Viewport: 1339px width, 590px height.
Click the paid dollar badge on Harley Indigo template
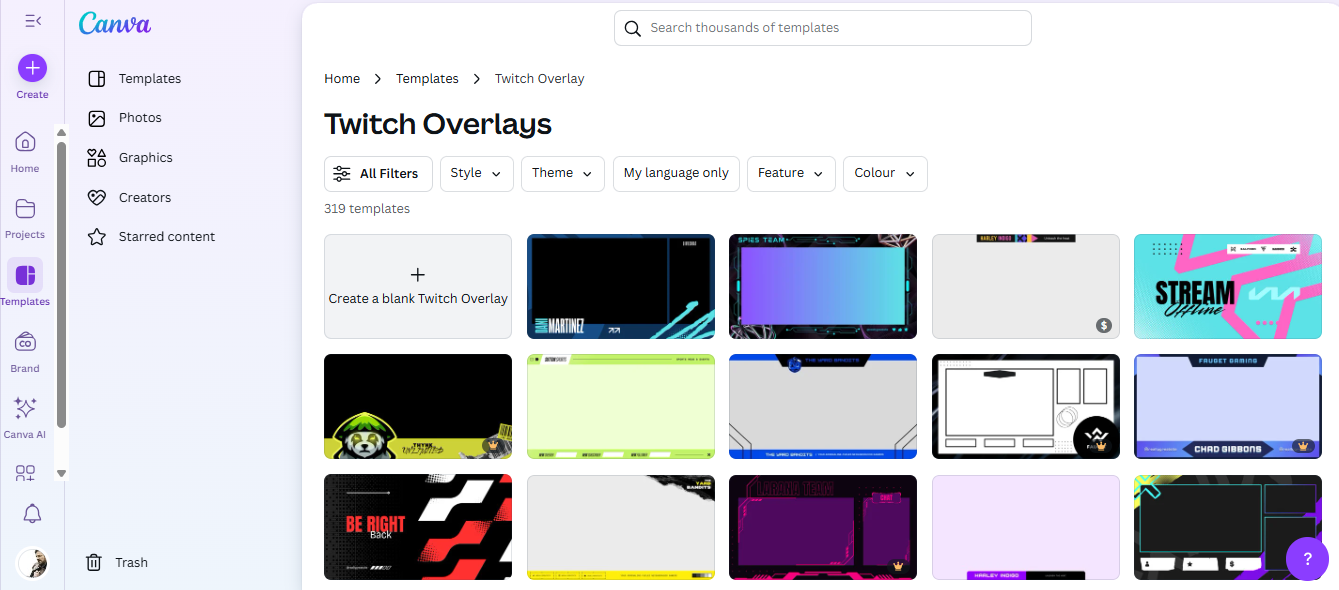point(1103,325)
